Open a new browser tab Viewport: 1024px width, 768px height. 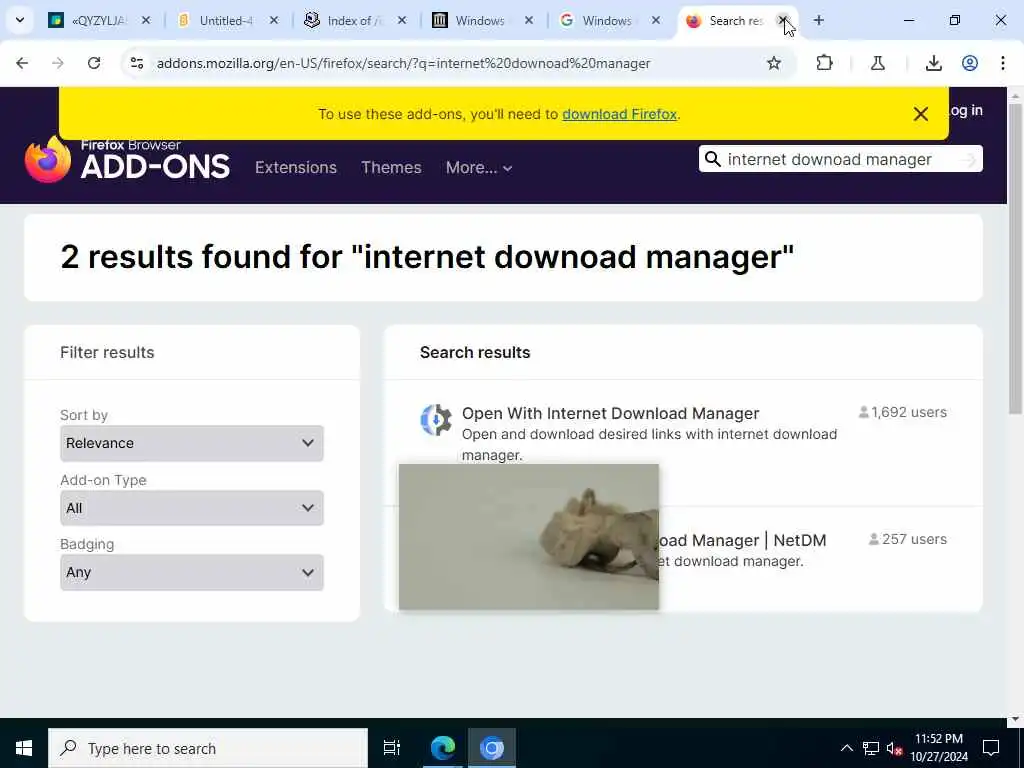click(x=819, y=20)
